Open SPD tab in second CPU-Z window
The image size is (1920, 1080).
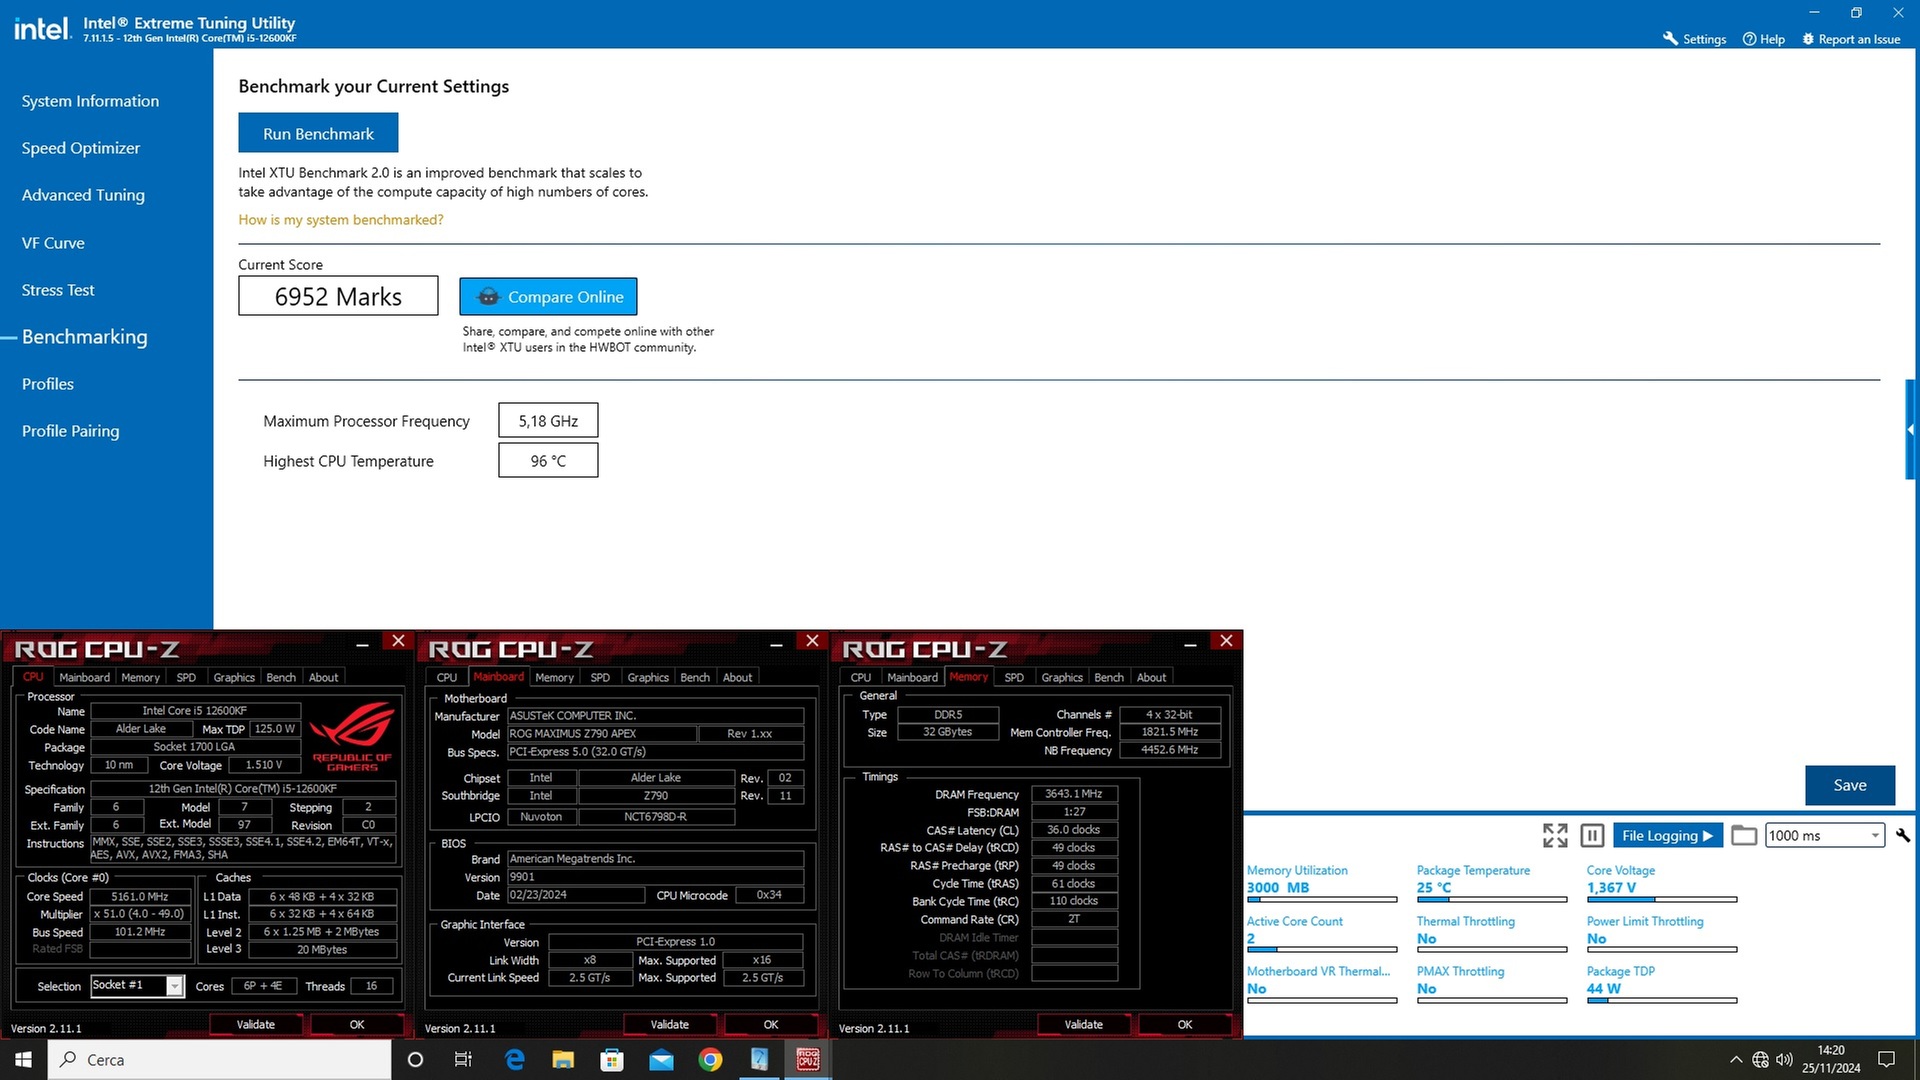[x=600, y=677]
